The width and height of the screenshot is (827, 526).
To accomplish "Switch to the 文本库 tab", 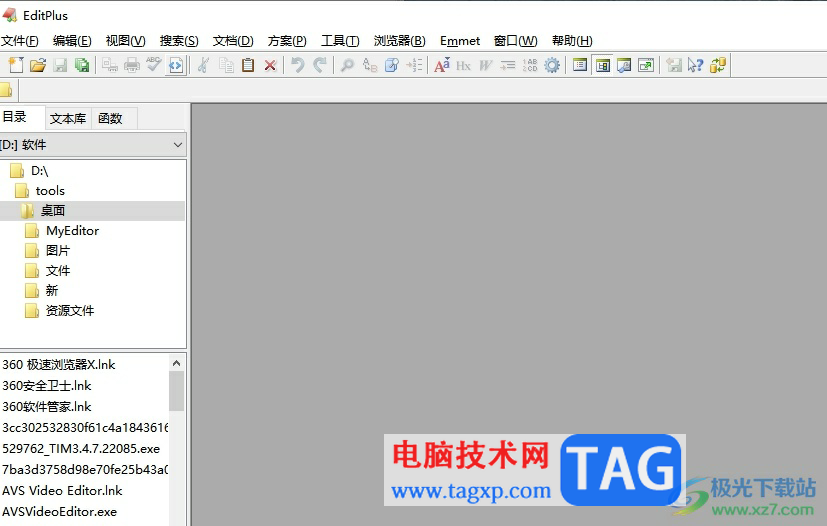I will click(68, 119).
